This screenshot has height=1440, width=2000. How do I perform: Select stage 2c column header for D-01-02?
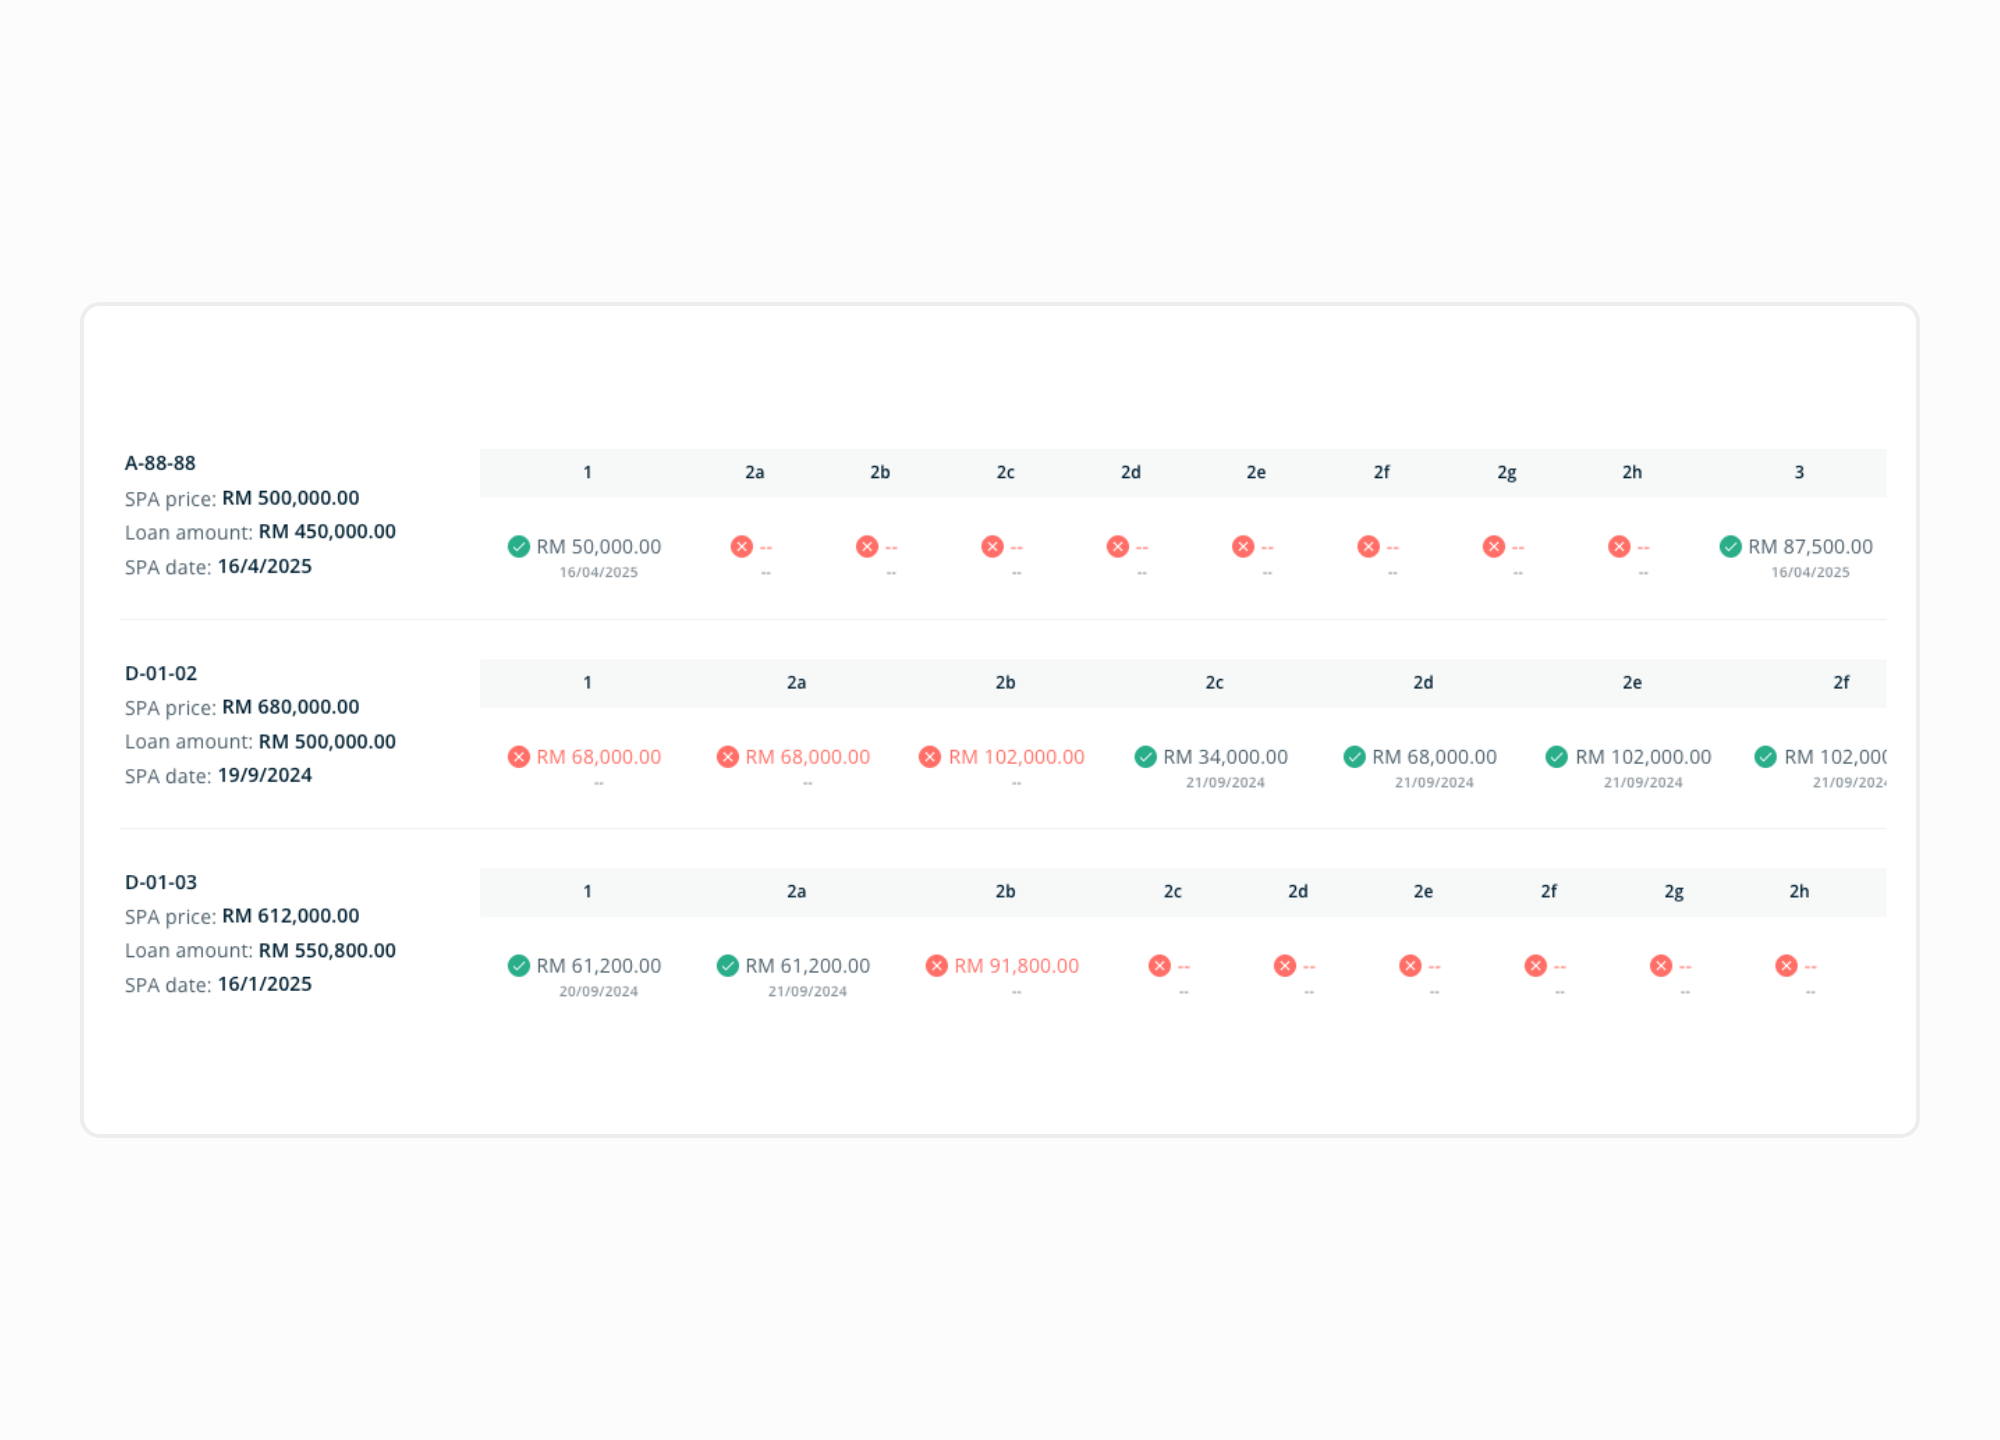coord(1214,683)
